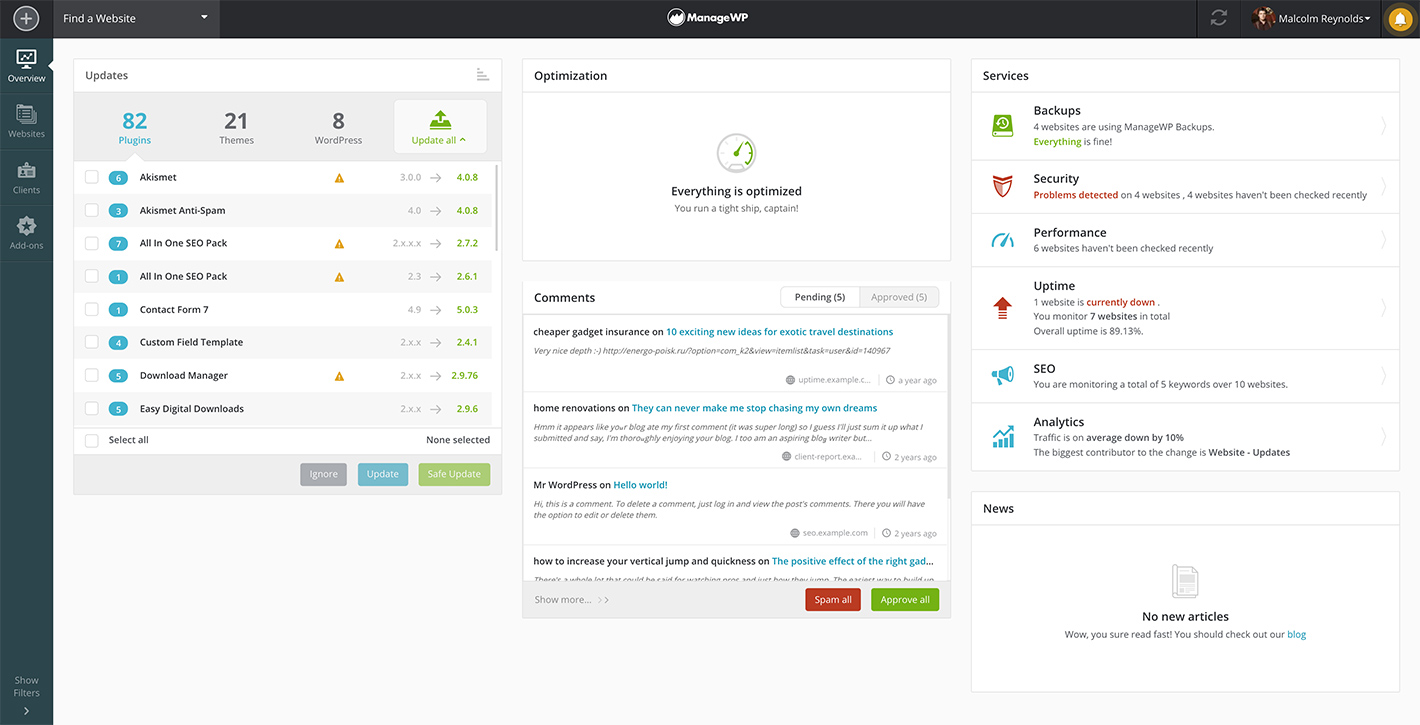Open '10 exciting new ideas' post link
Image resolution: width=1420 pixels, height=725 pixels.
point(780,332)
